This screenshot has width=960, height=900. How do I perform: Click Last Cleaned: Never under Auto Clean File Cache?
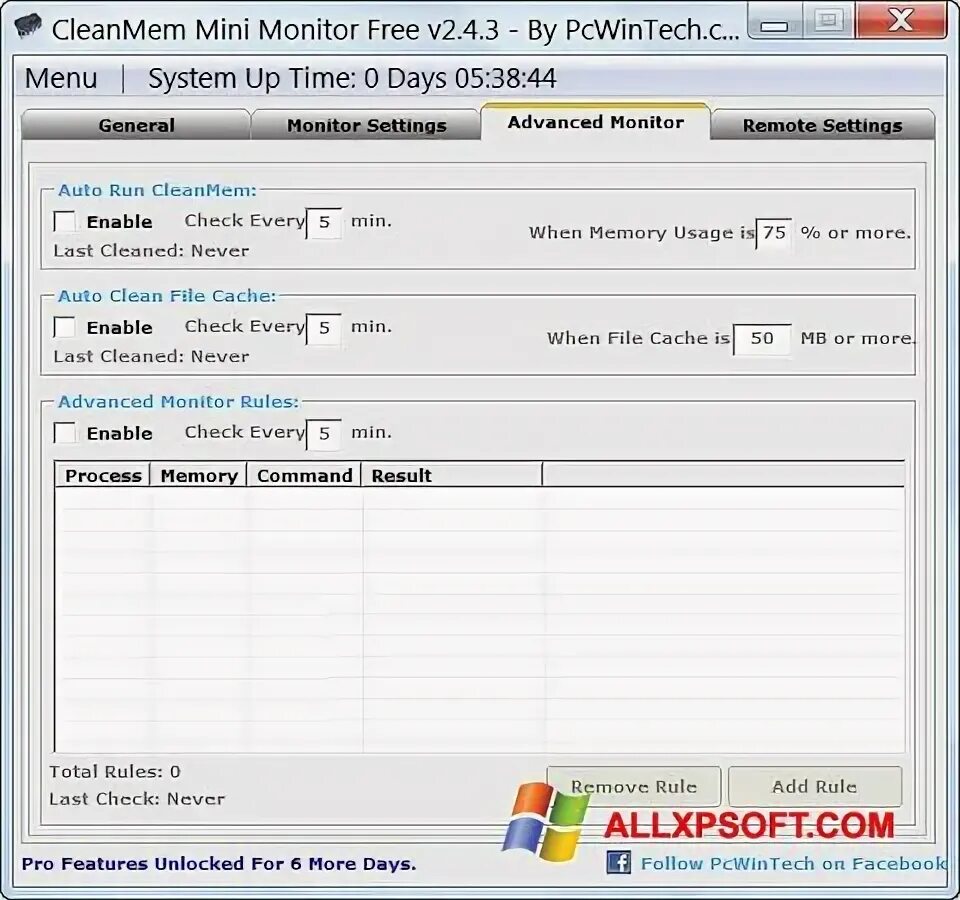coord(151,356)
